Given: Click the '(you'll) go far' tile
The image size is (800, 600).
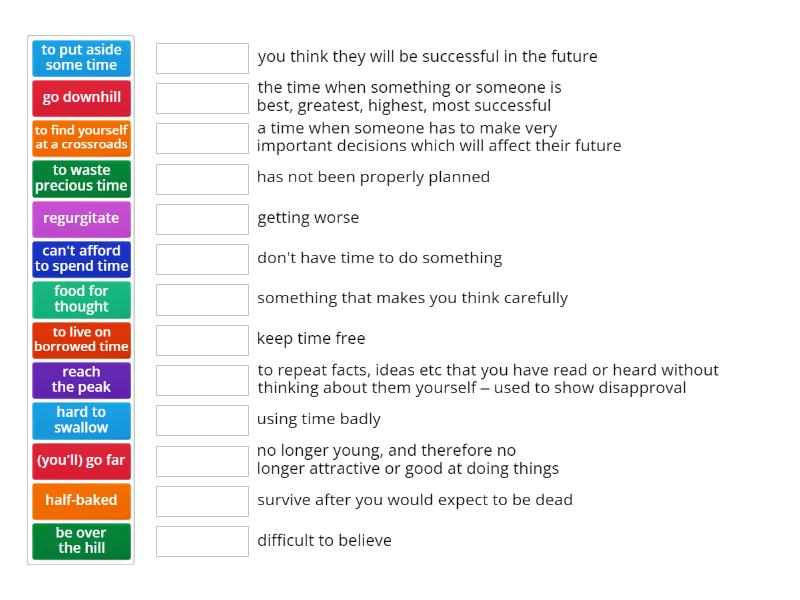Looking at the screenshot, I should coord(81,461).
